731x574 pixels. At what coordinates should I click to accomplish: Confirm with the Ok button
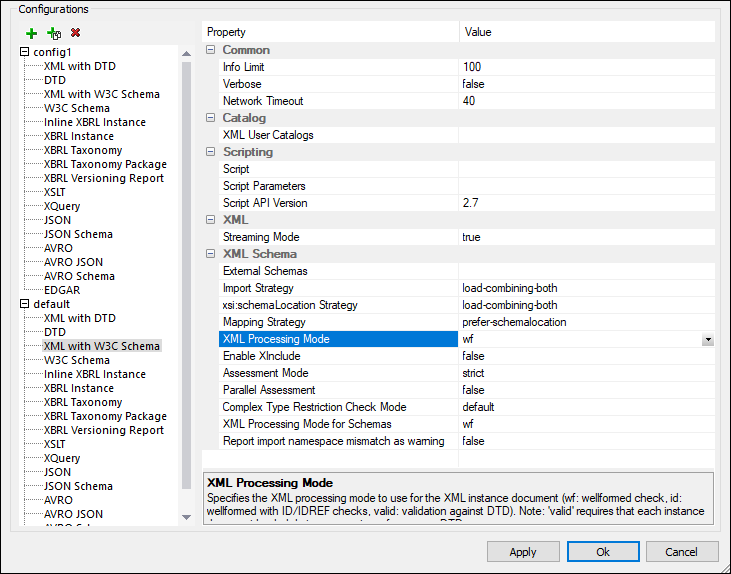coord(602,552)
